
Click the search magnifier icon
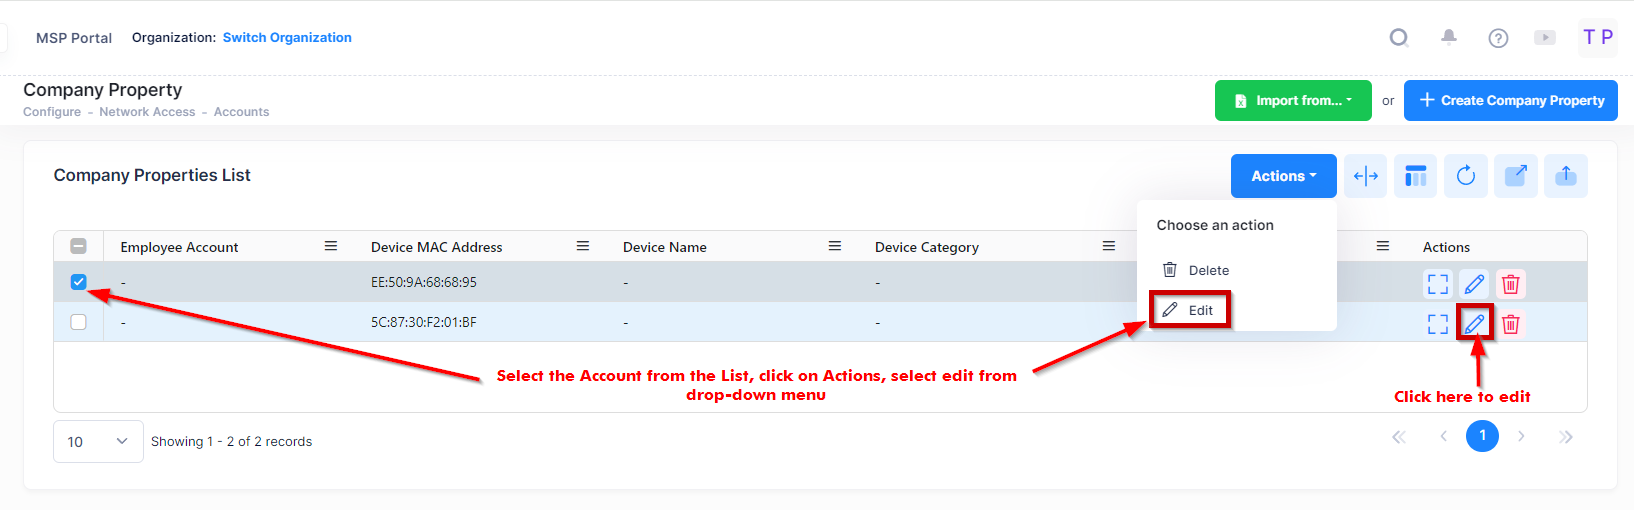1399,38
